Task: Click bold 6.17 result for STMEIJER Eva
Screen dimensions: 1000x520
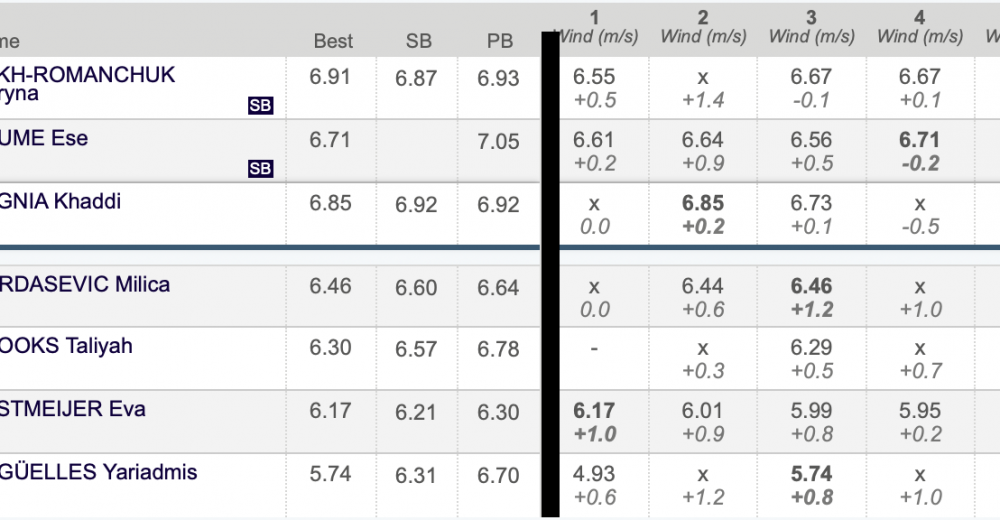Action: click(x=594, y=410)
